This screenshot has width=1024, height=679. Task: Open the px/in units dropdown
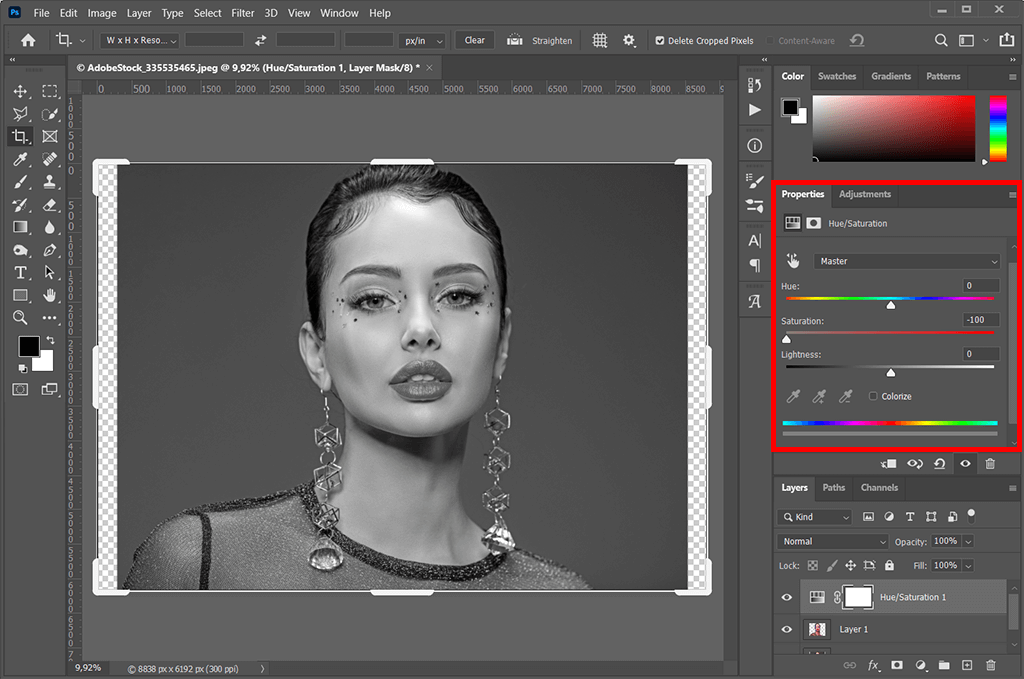[422, 40]
